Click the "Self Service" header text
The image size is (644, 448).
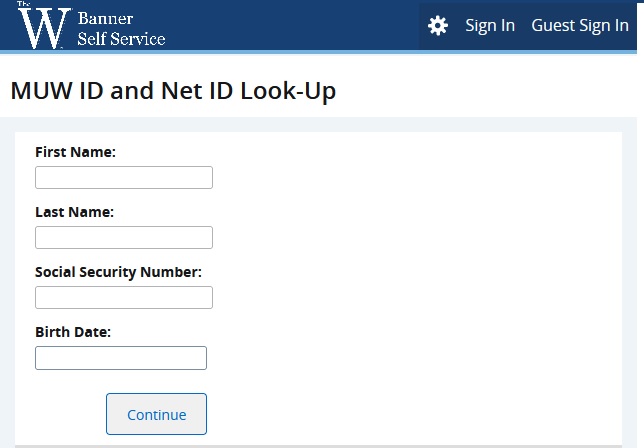pos(121,38)
